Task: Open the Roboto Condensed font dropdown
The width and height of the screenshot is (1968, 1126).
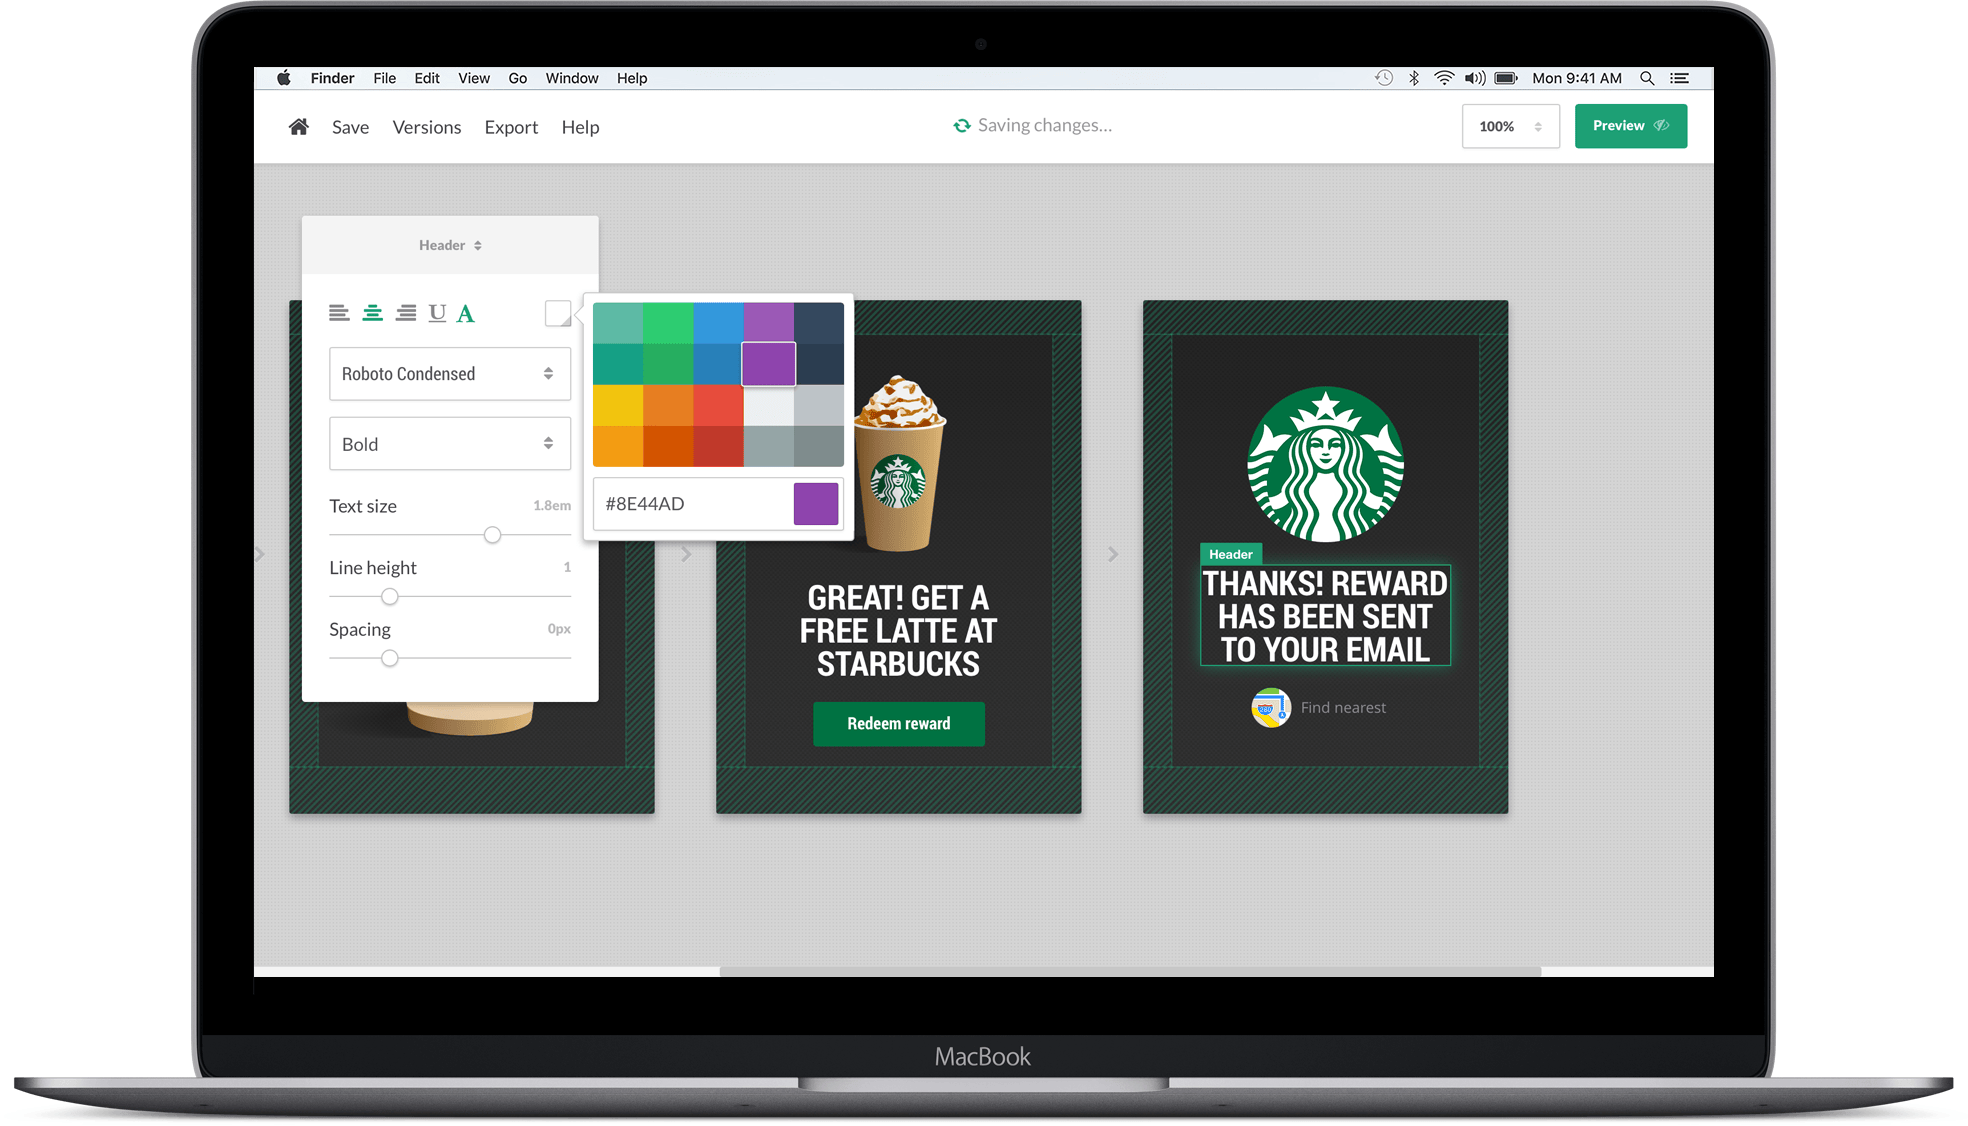Action: click(450, 373)
